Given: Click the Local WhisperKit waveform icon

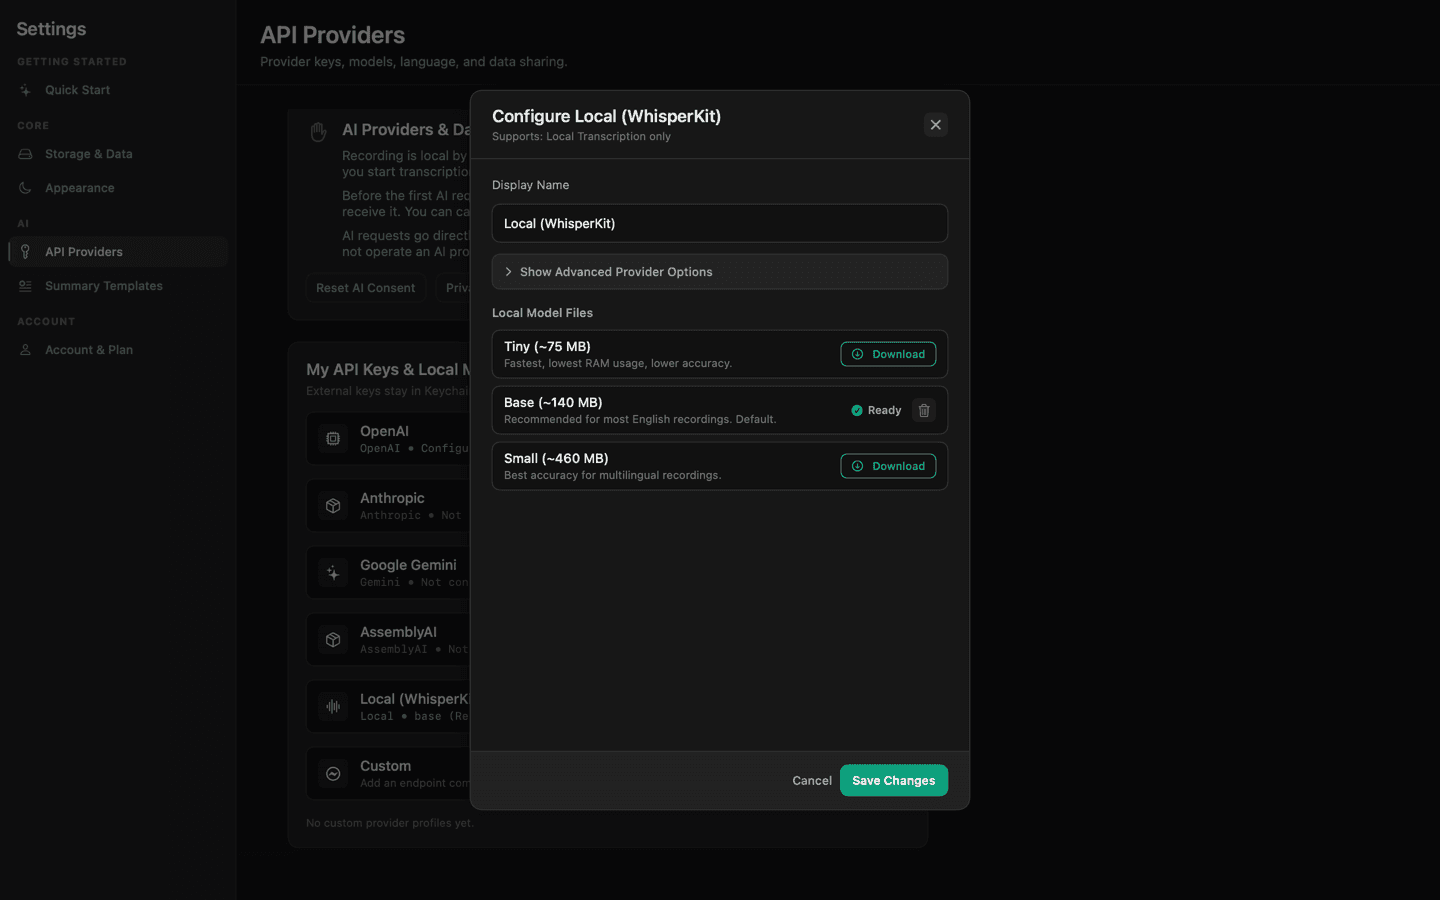Looking at the screenshot, I should (x=333, y=707).
